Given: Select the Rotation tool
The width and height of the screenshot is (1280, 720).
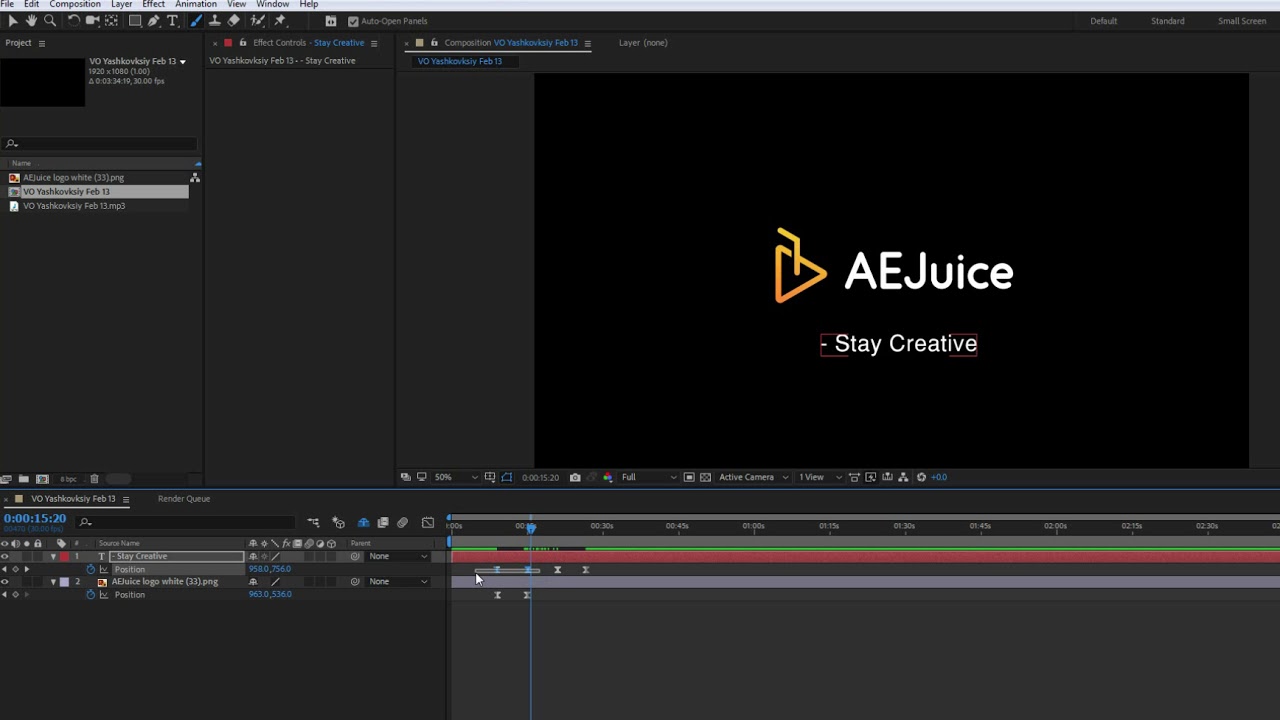Looking at the screenshot, I should click(x=74, y=20).
